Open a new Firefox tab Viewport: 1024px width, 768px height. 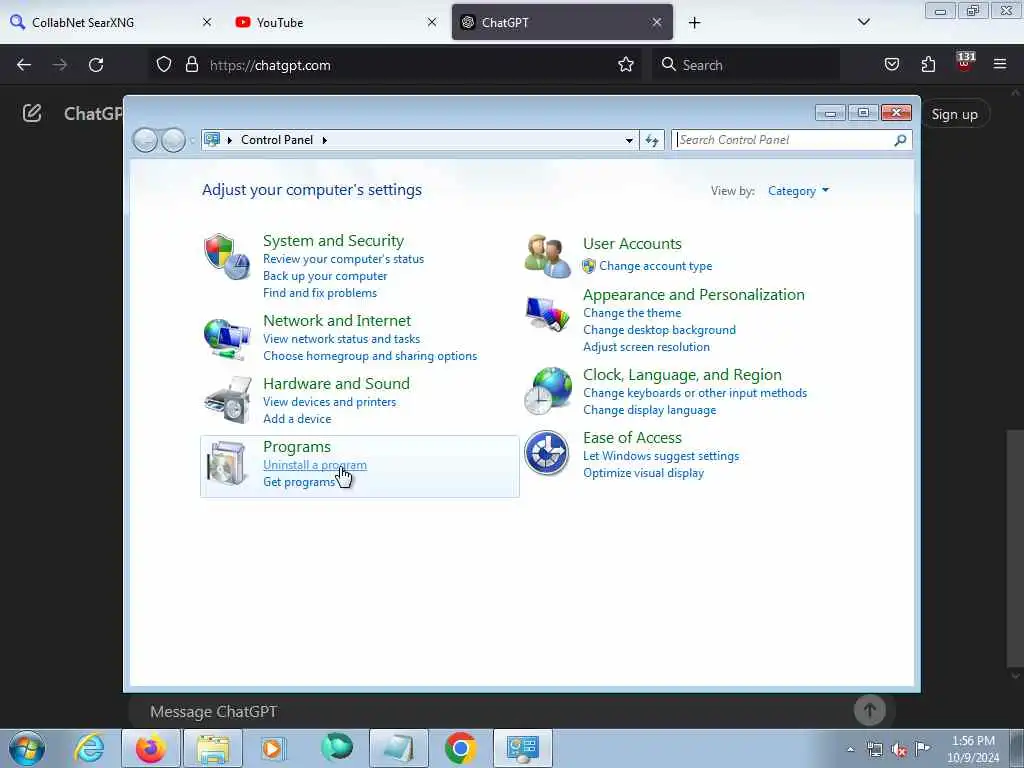pyautogui.click(x=694, y=23)
